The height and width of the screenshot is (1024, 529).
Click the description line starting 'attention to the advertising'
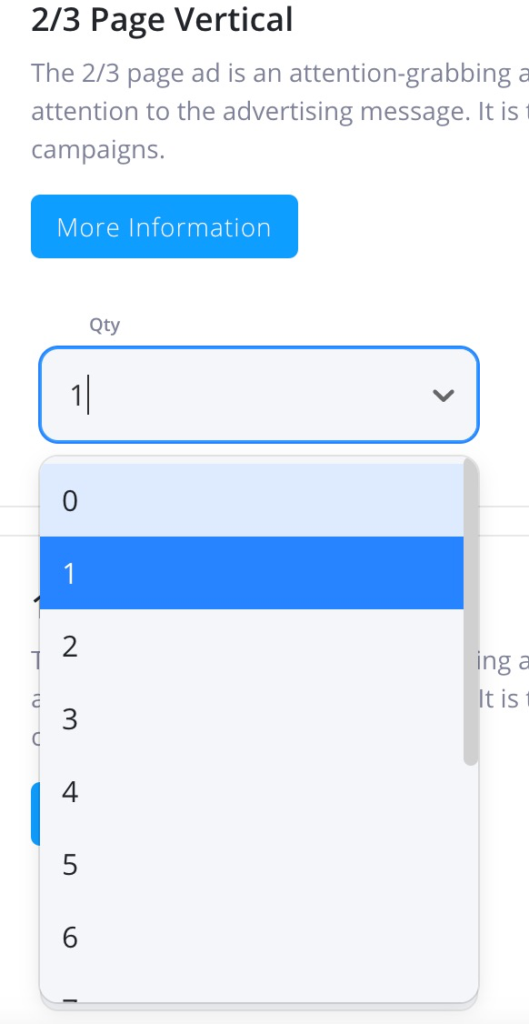point(280,111)
